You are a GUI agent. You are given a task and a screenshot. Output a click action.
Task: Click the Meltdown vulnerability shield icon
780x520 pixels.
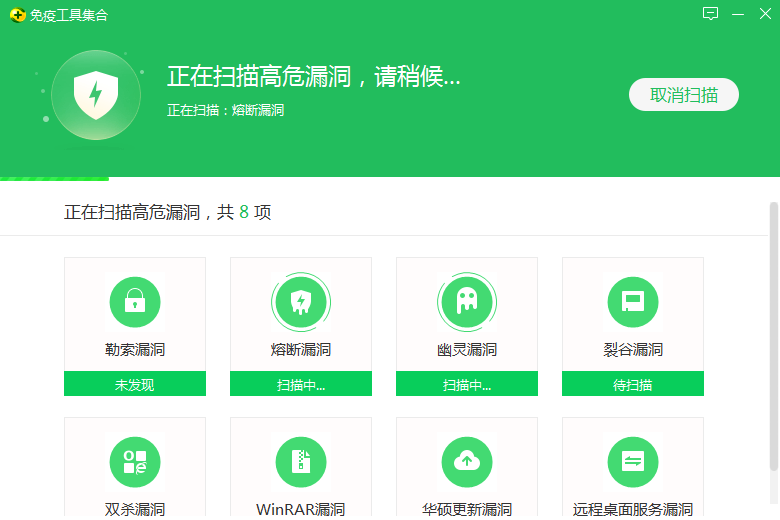tap(301, 301)
